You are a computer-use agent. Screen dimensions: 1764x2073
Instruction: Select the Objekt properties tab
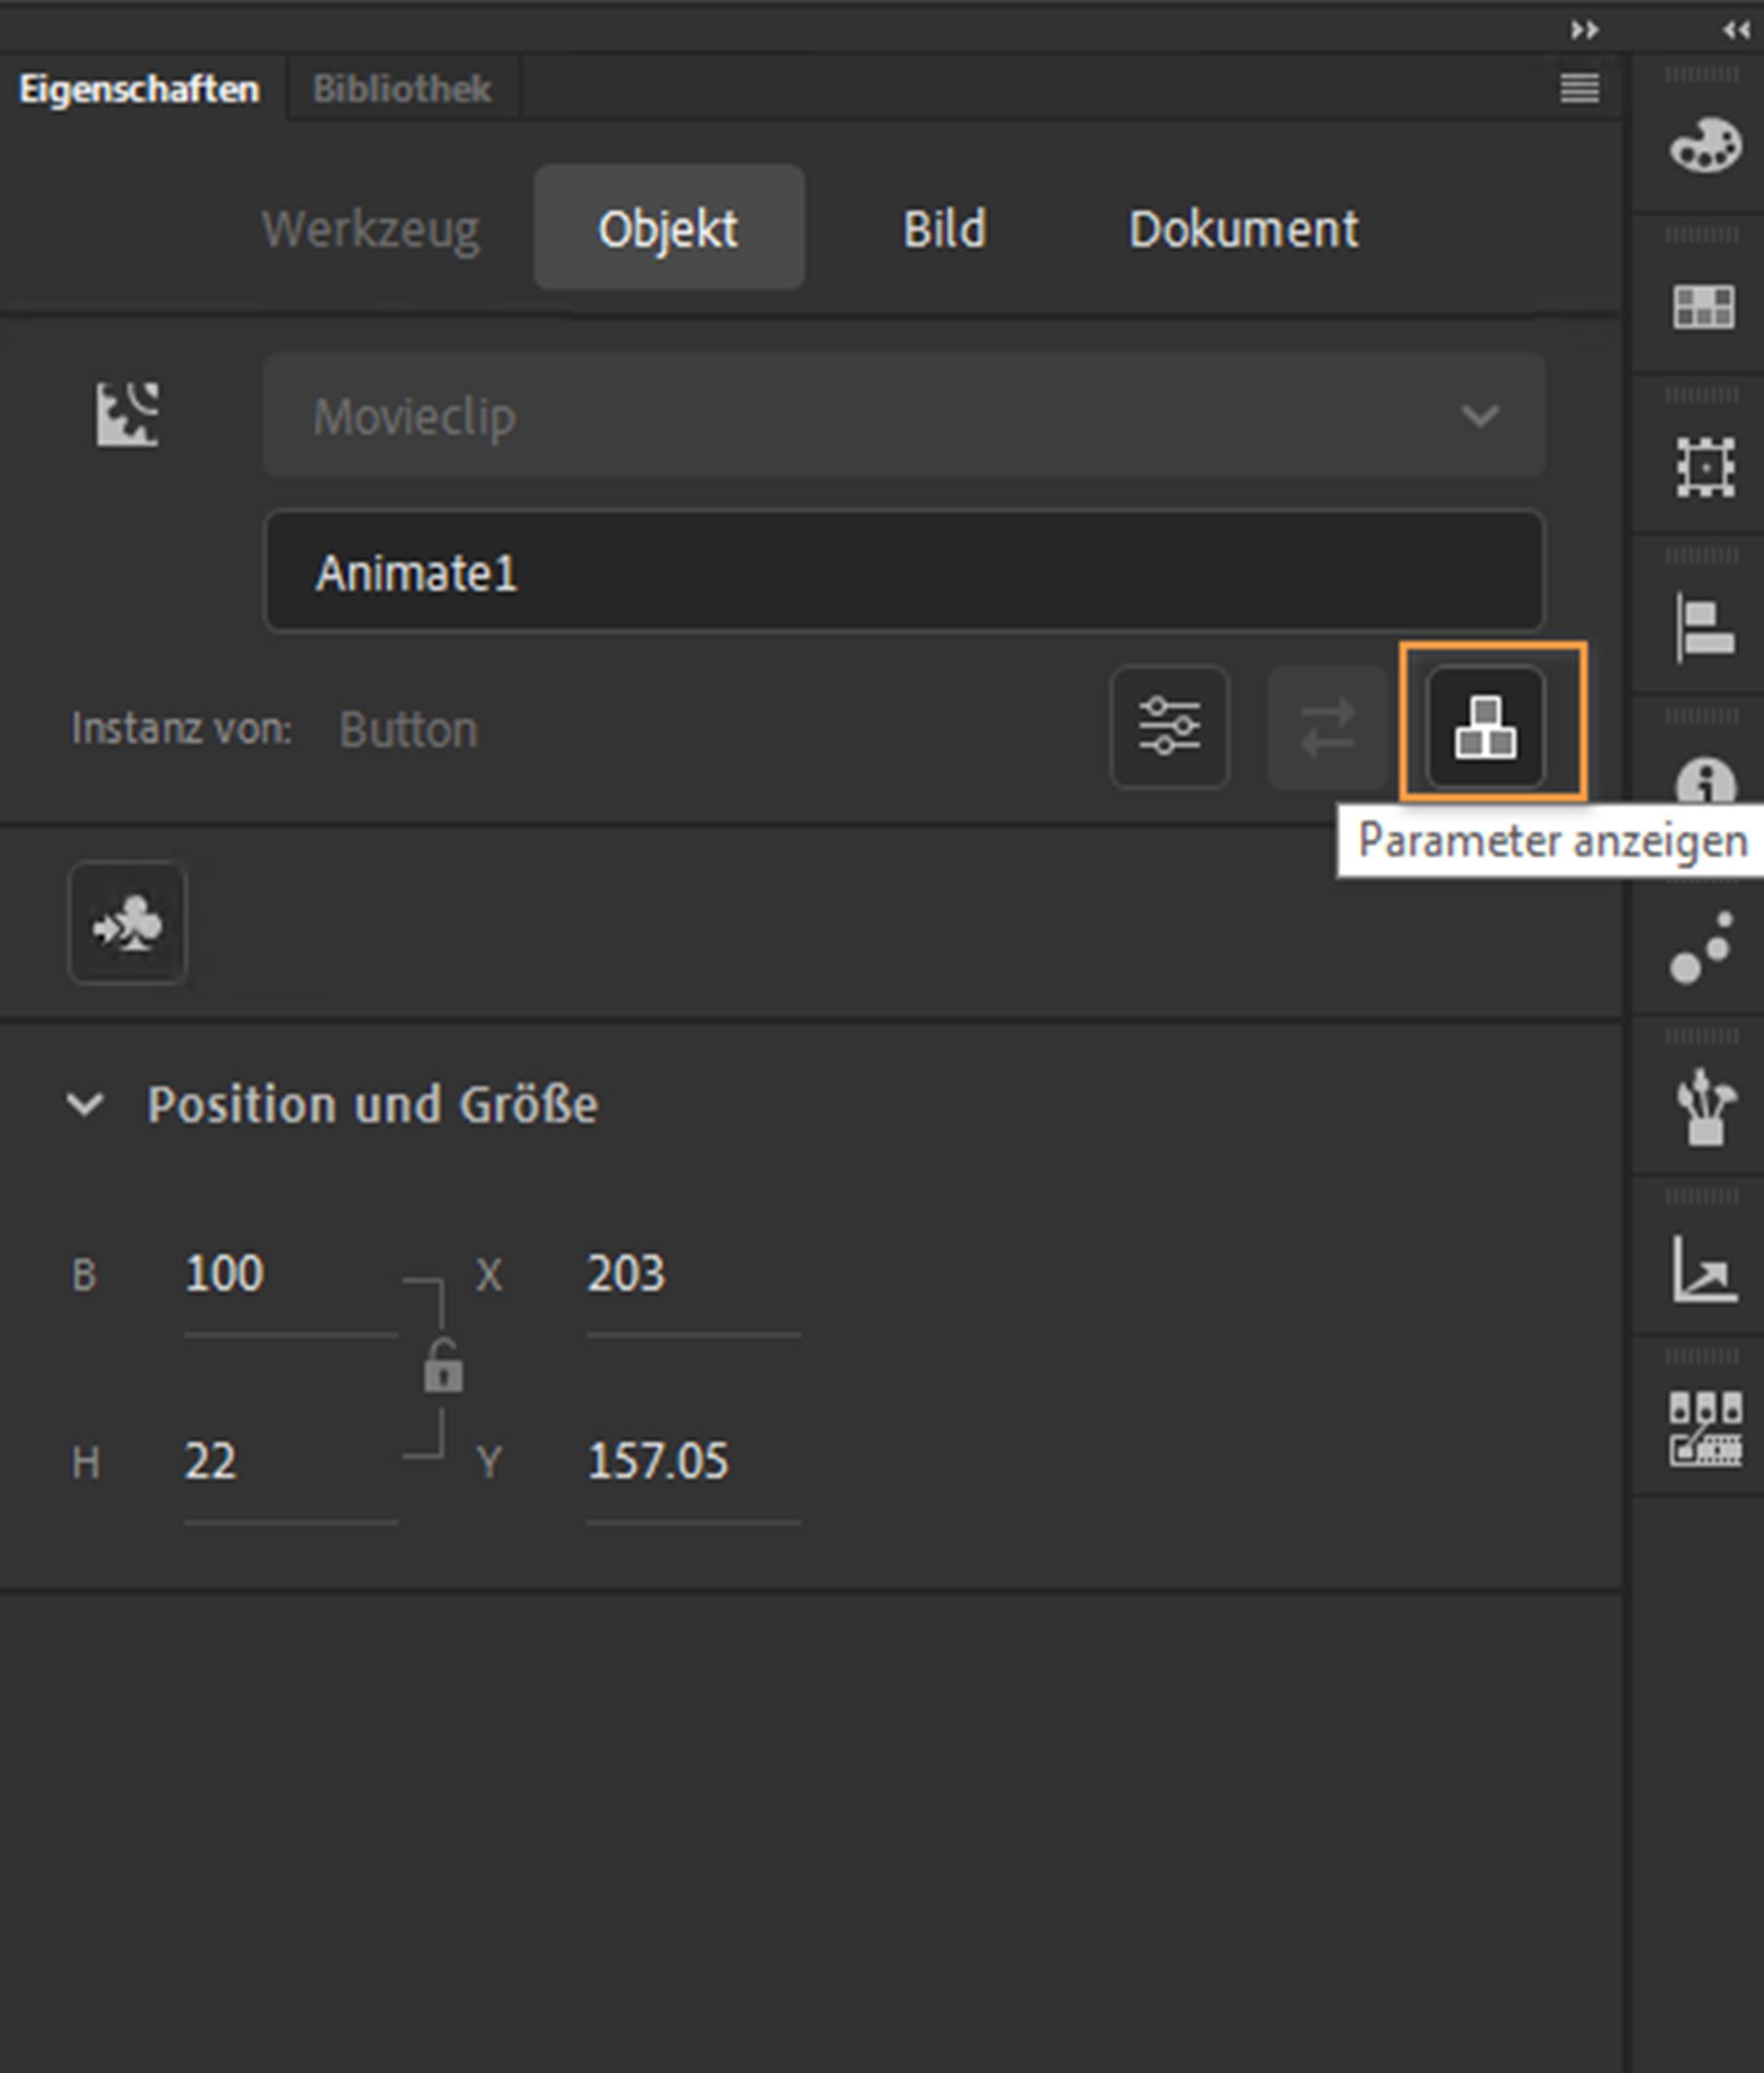pos(668,228)
